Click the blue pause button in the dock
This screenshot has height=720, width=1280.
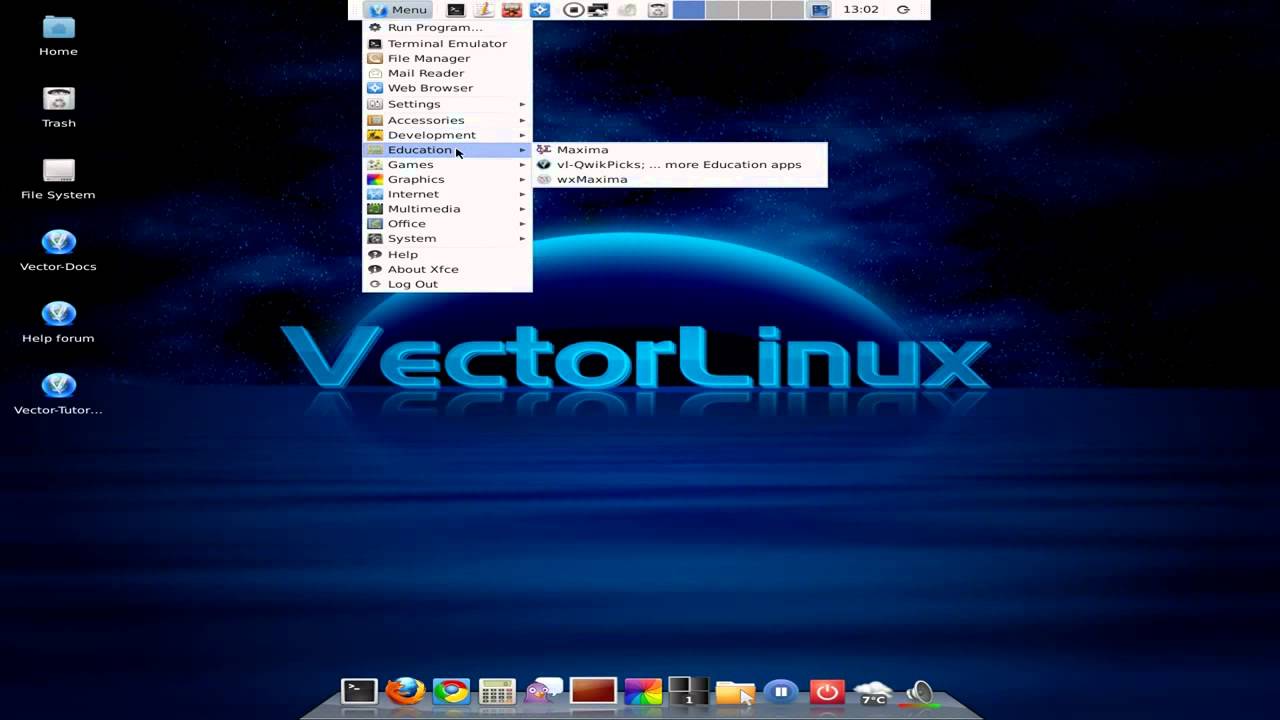pos(781,690)
